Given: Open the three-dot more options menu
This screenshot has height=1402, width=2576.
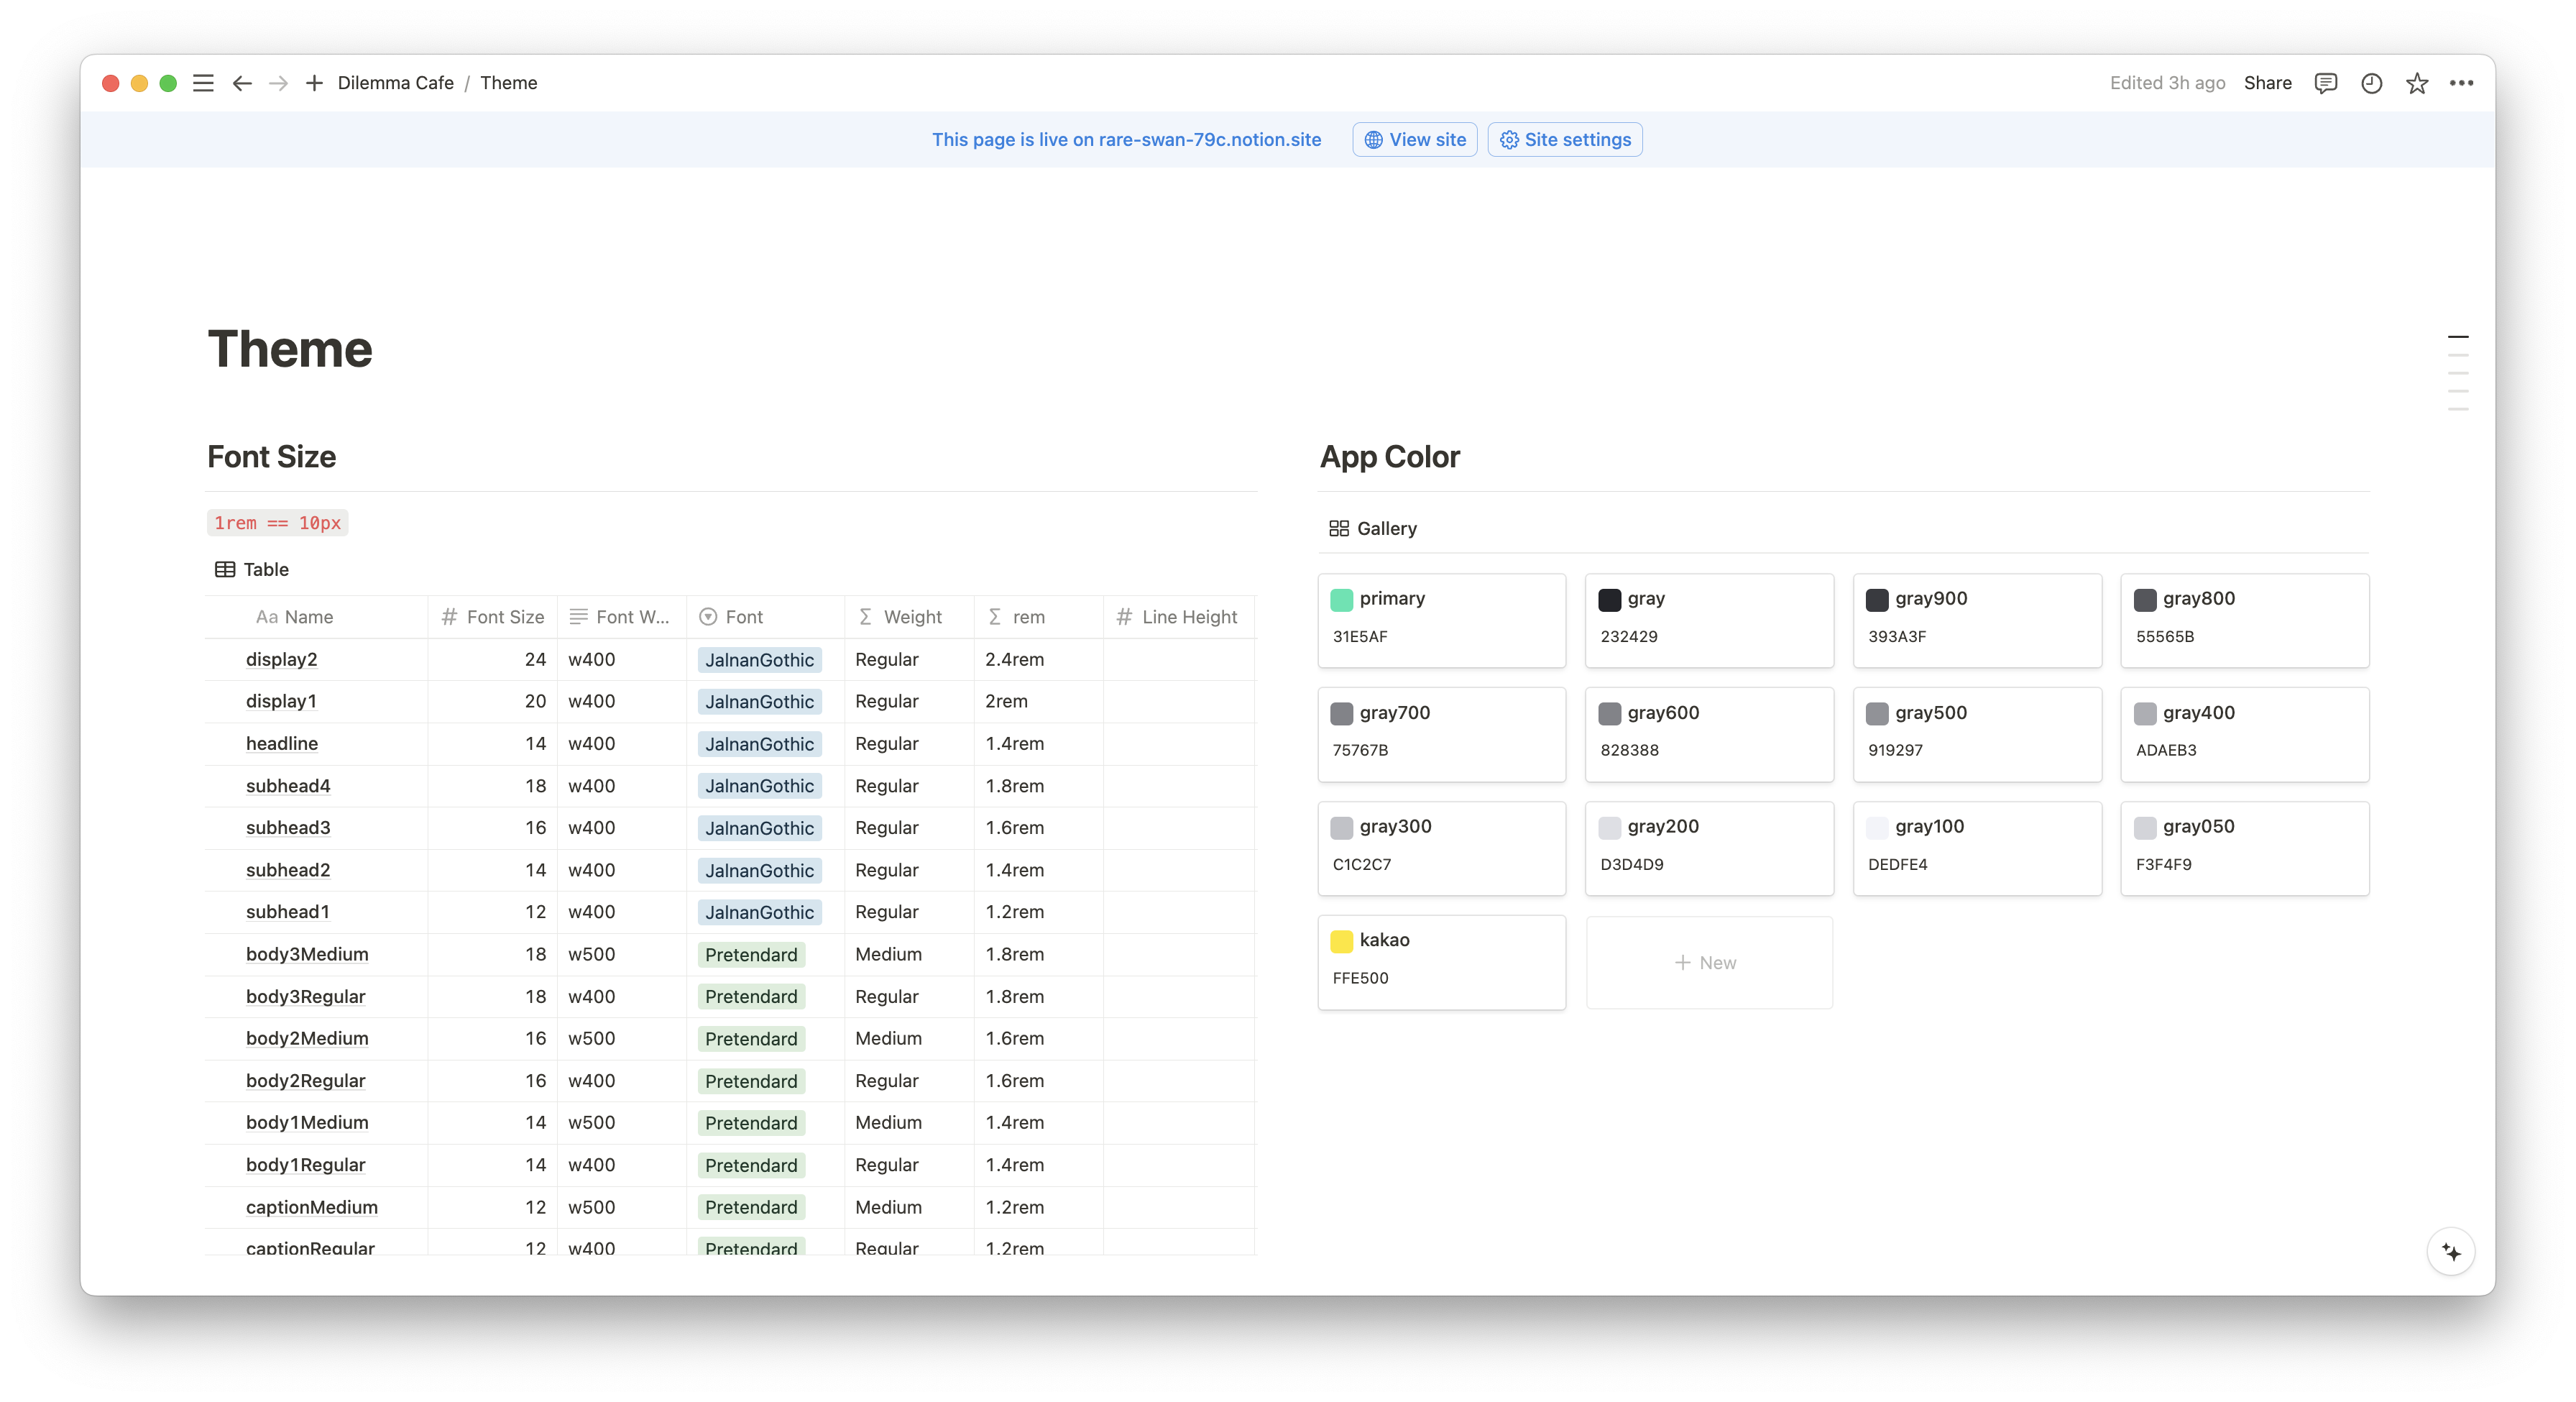Looking at the screenshot, I should coord(2461,83).
